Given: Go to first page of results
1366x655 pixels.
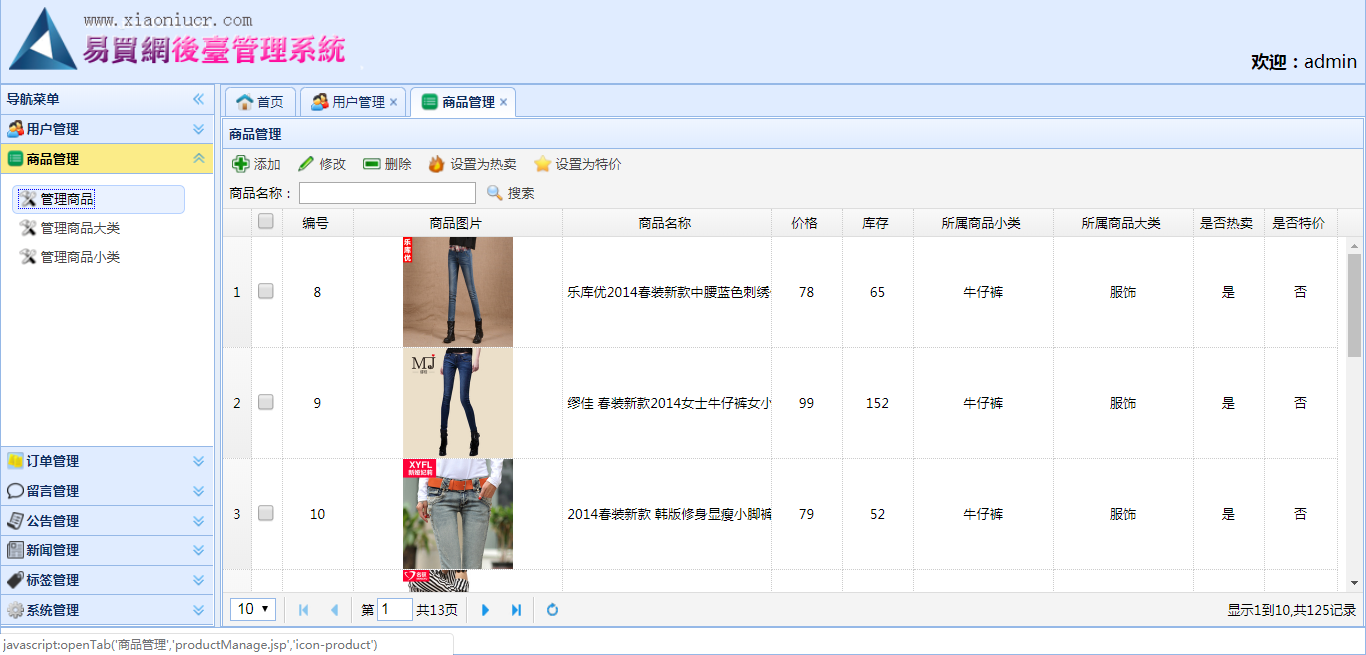Looking at the screenshot, I should tap(304, 610).
